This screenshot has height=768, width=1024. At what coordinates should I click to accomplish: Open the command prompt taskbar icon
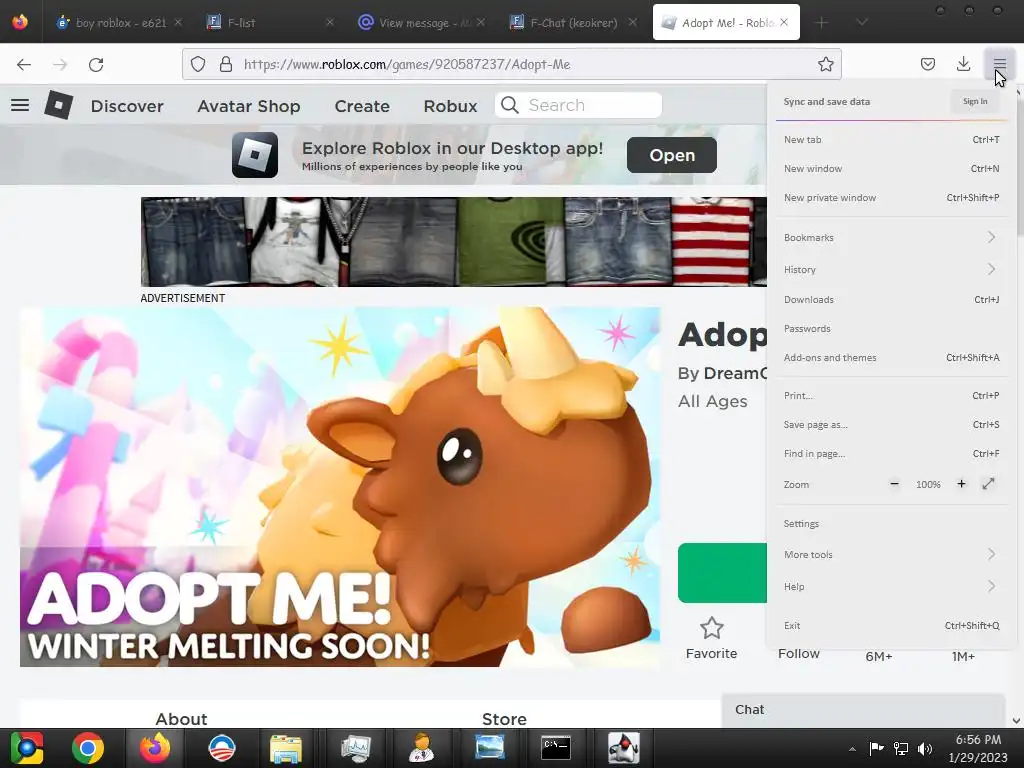click(x=556, y=748)
